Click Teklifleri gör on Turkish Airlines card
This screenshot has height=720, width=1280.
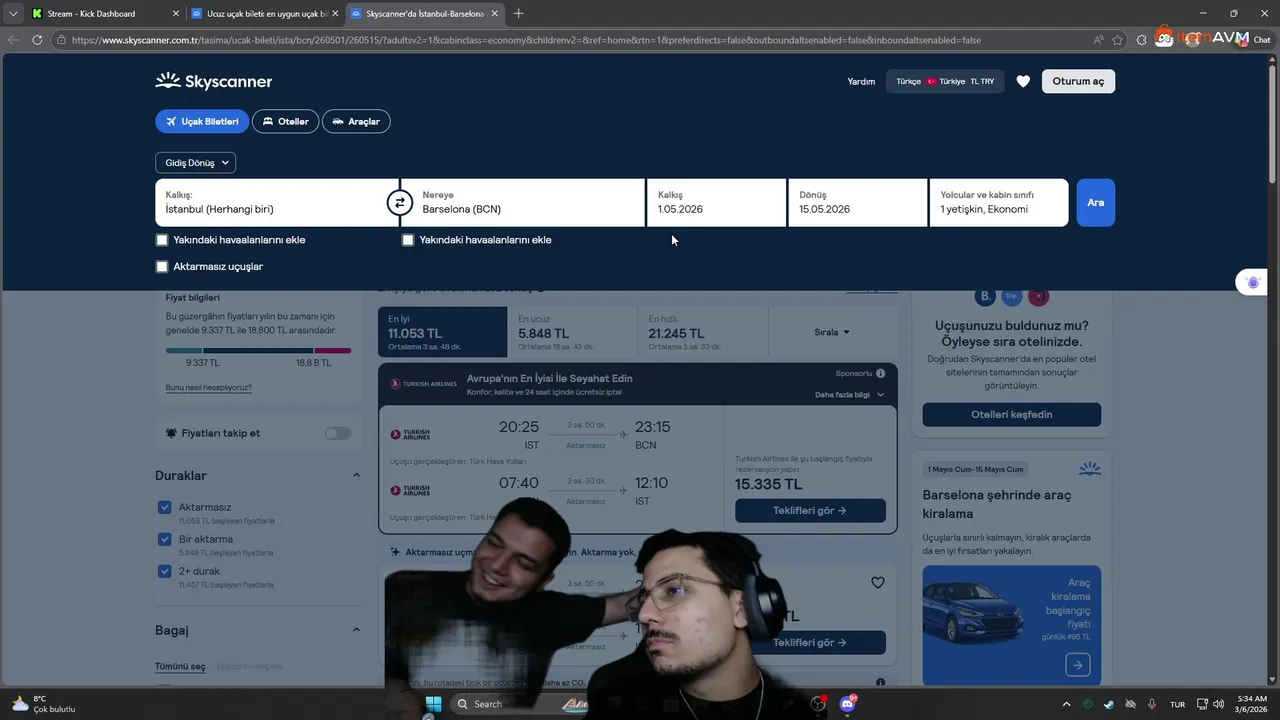click(x=810, y=510)
